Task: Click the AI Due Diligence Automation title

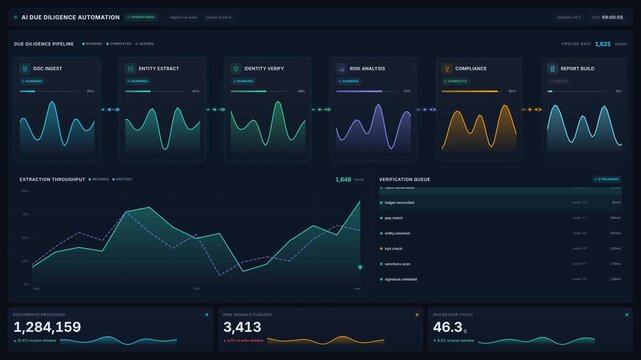Action: point(70,18)
